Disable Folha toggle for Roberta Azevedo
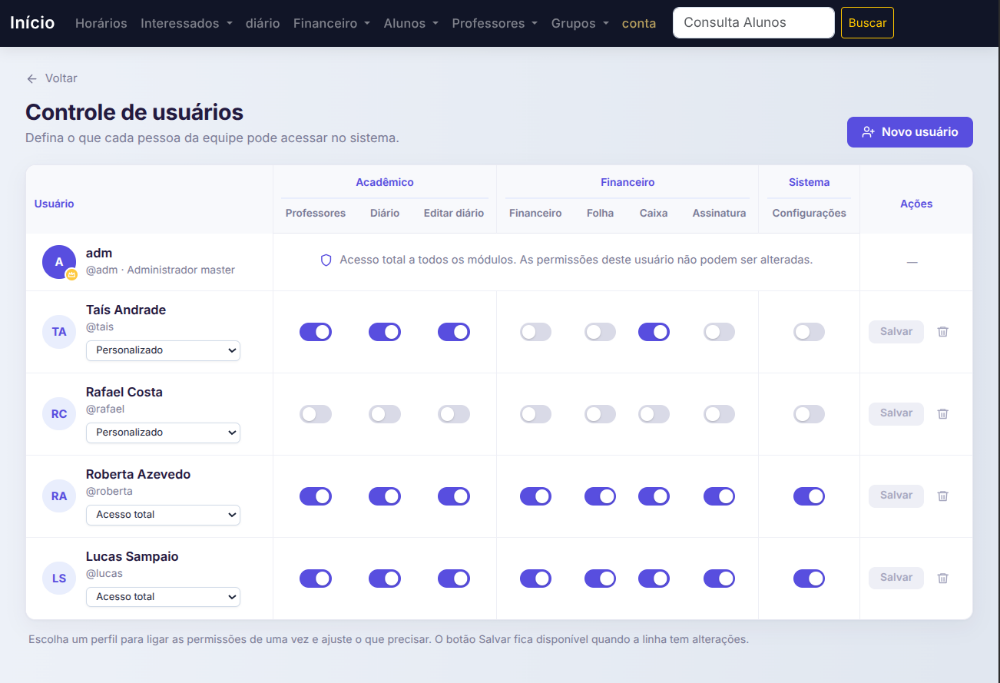1000x683 pixels. (x=600, y=496)
